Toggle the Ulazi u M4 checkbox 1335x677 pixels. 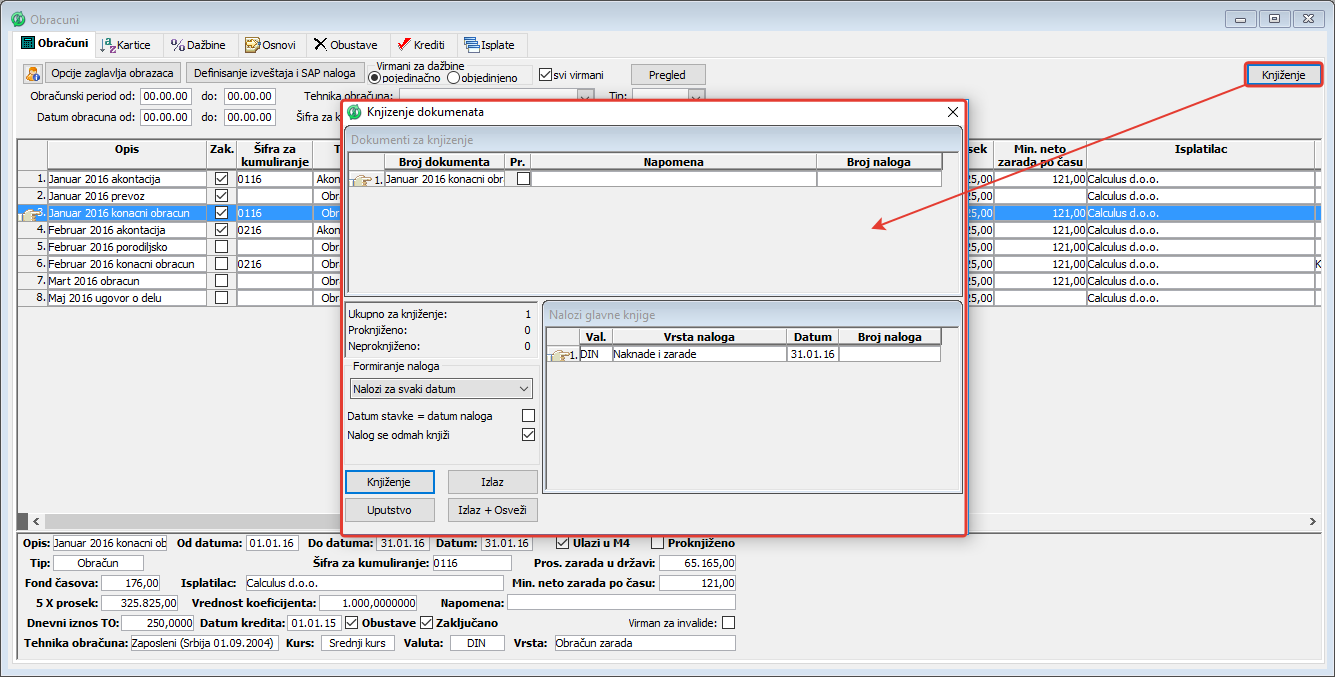click(563, 543)
